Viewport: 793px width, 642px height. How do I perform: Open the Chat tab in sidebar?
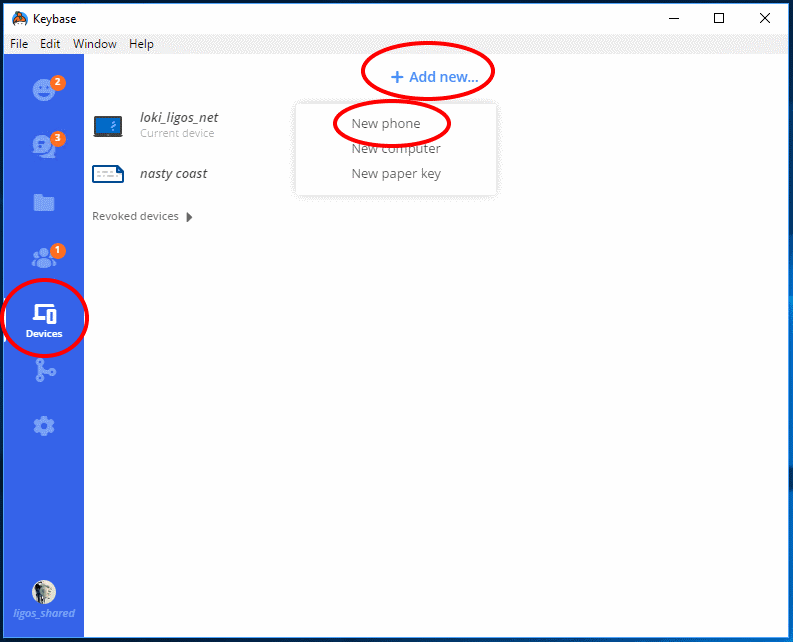[44, 146]
